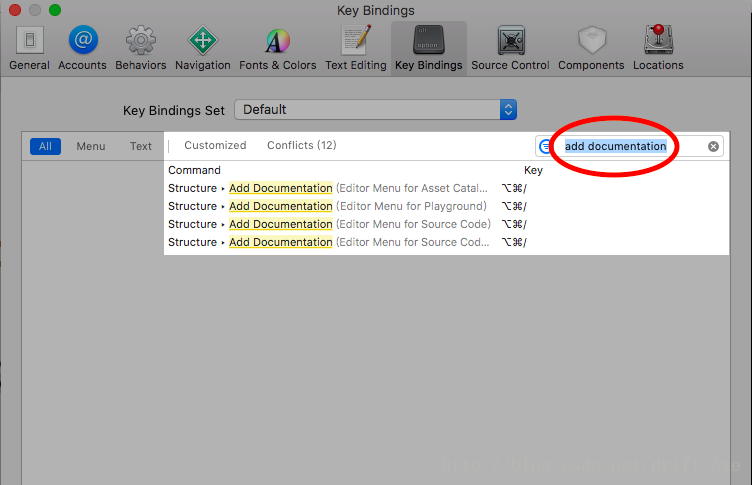Click the key shortcut for Source Cod… row

pyautogui.click(x=514, y=242)
